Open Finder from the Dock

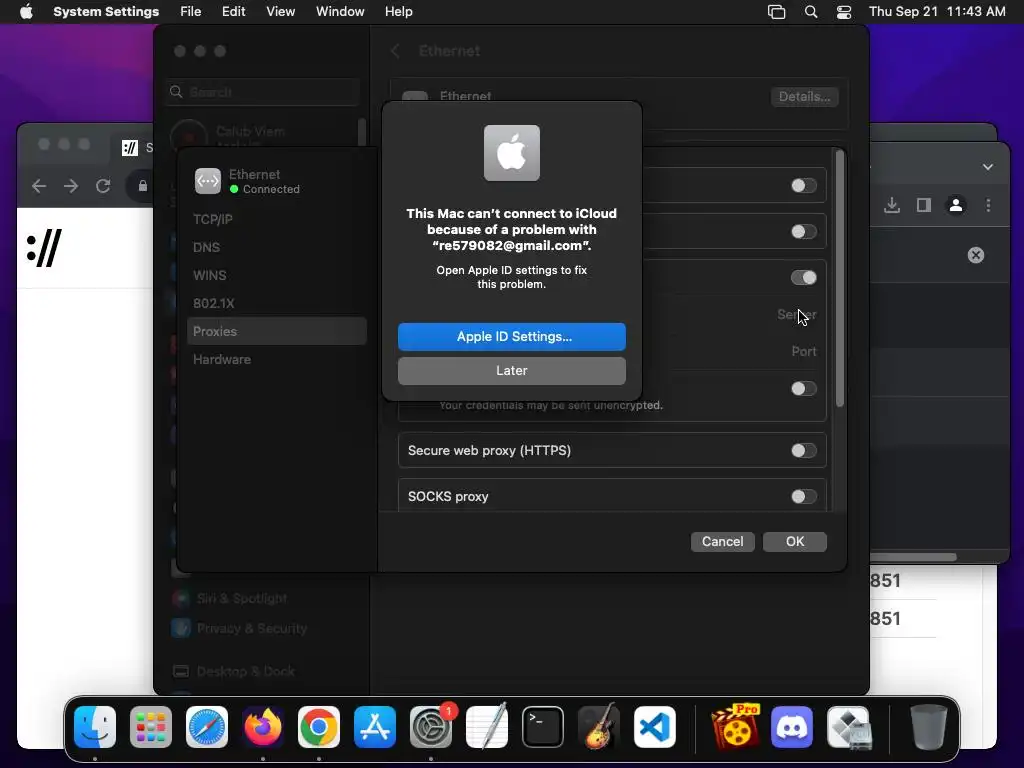point(95,727)
